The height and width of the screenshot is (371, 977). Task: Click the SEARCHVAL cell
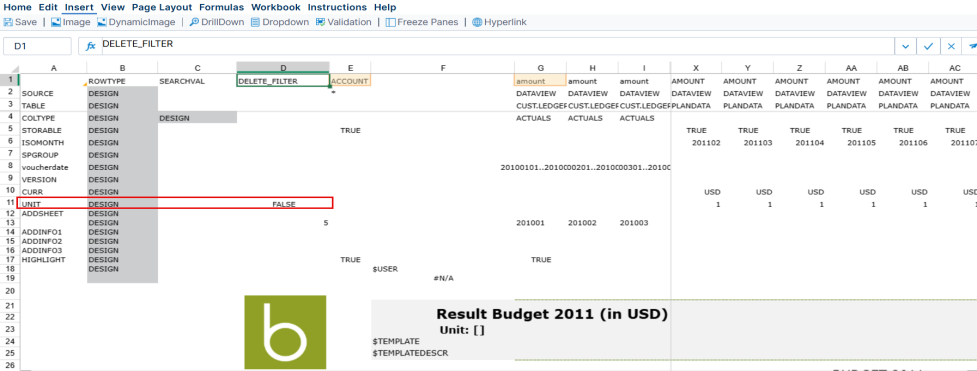(197, 81)
